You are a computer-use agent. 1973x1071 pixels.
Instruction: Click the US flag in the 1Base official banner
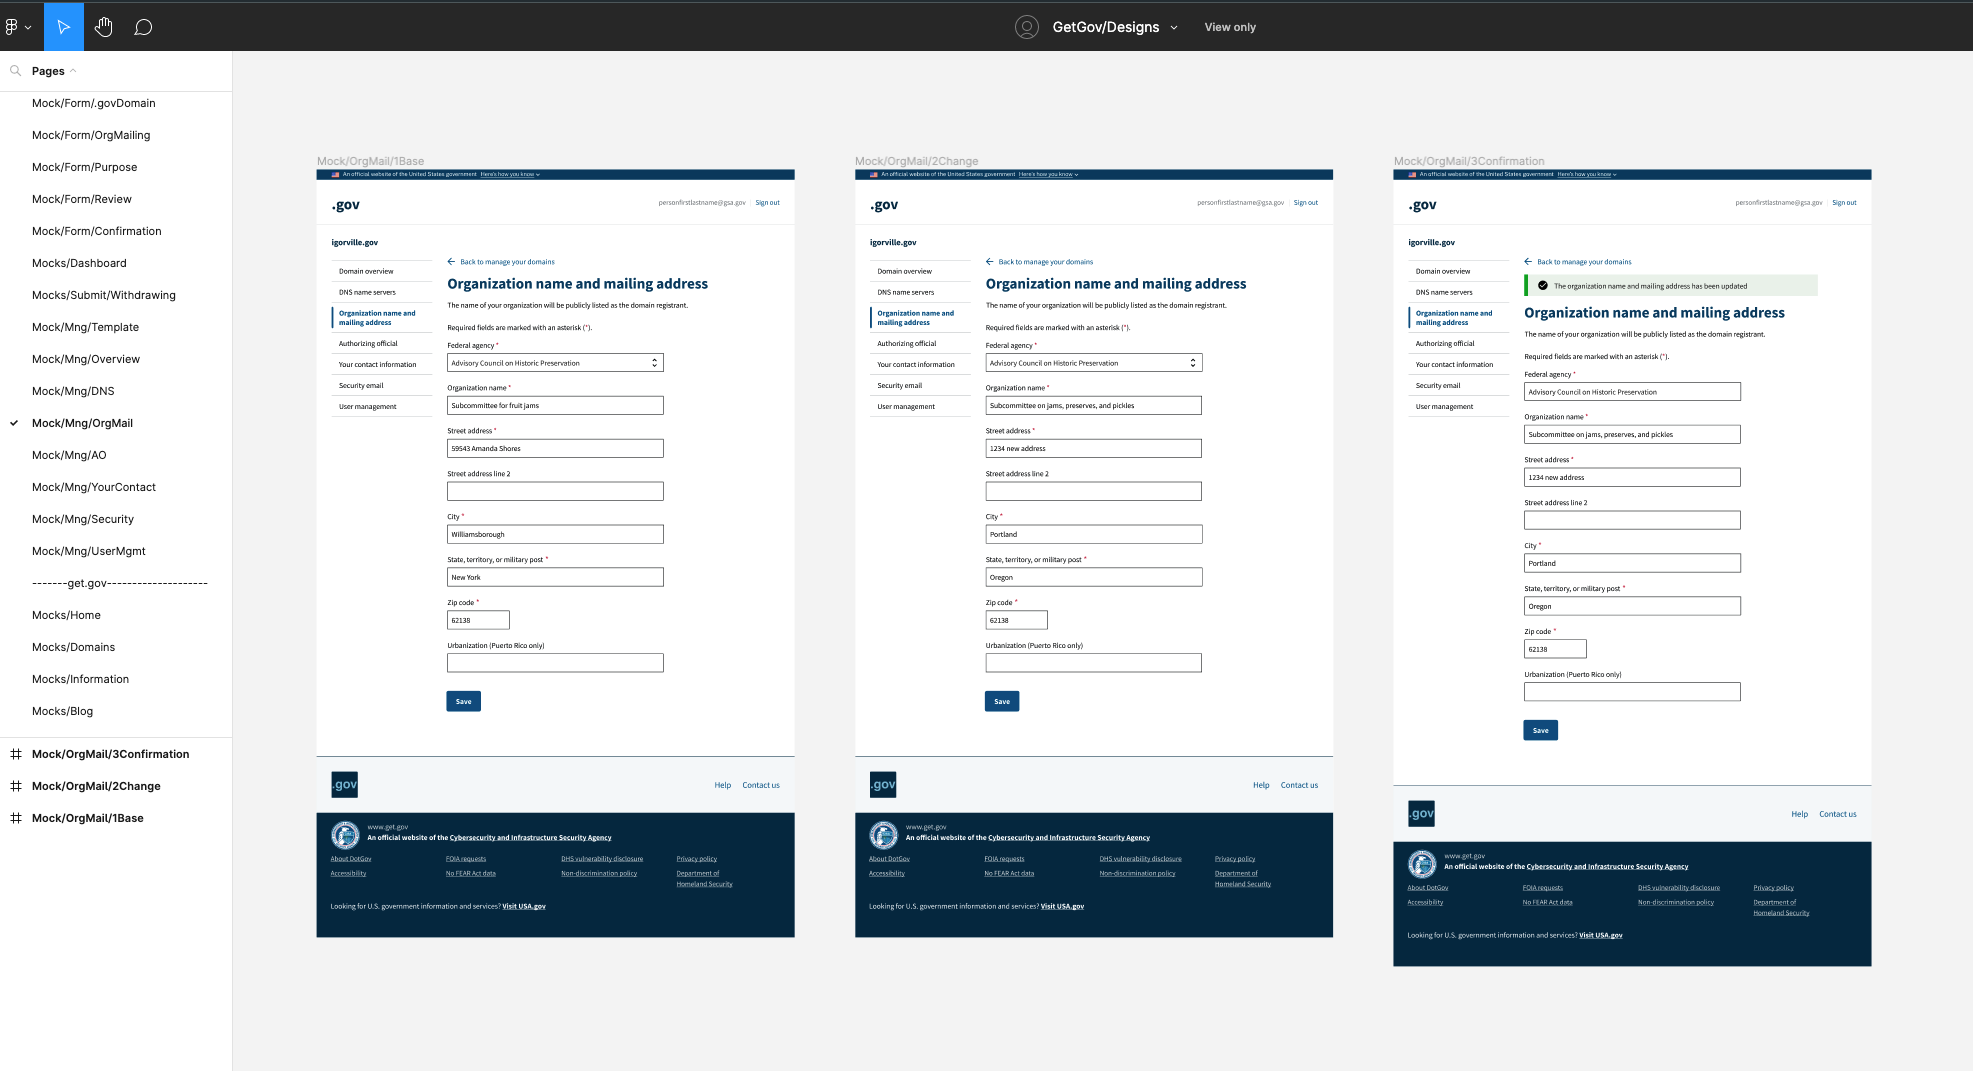pyautogui.click(x=333, y=173)
